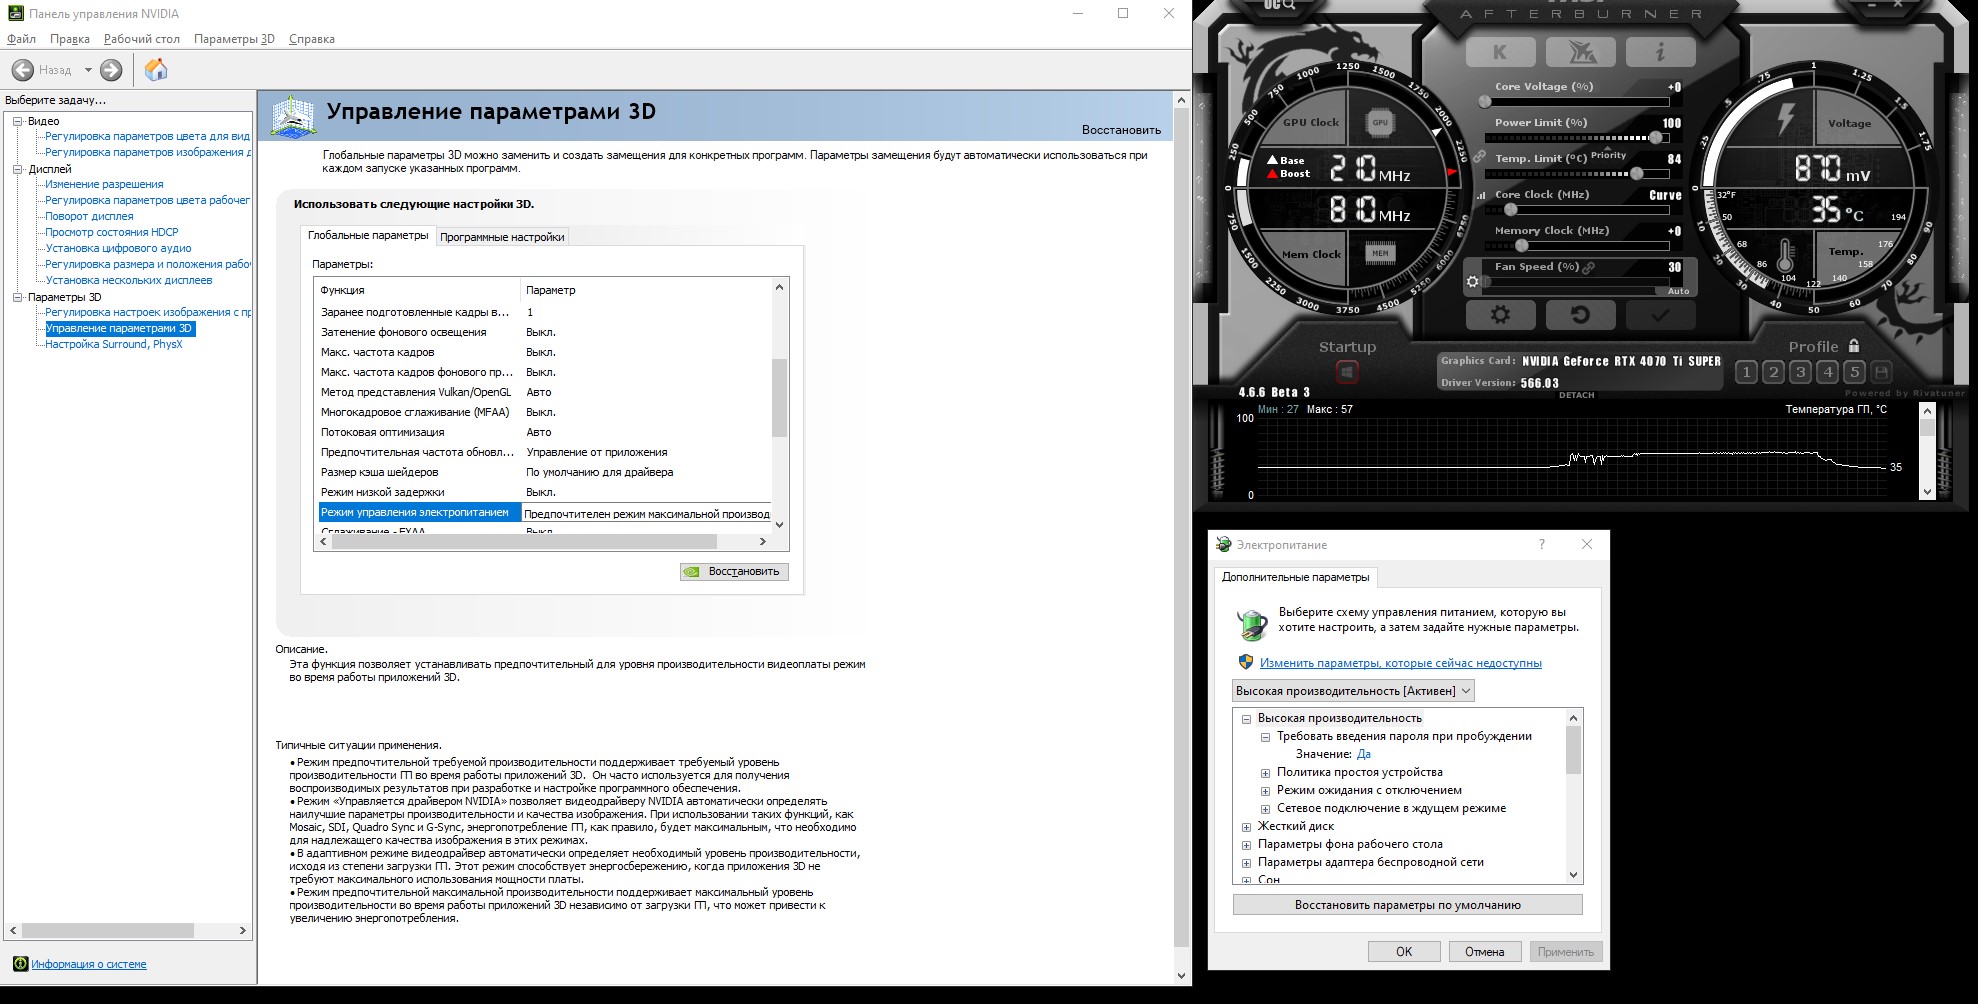Screen dimensions: 1978x1004
Task: Expand Политика простоя устройства setting
Action: tap(1265, 773)
